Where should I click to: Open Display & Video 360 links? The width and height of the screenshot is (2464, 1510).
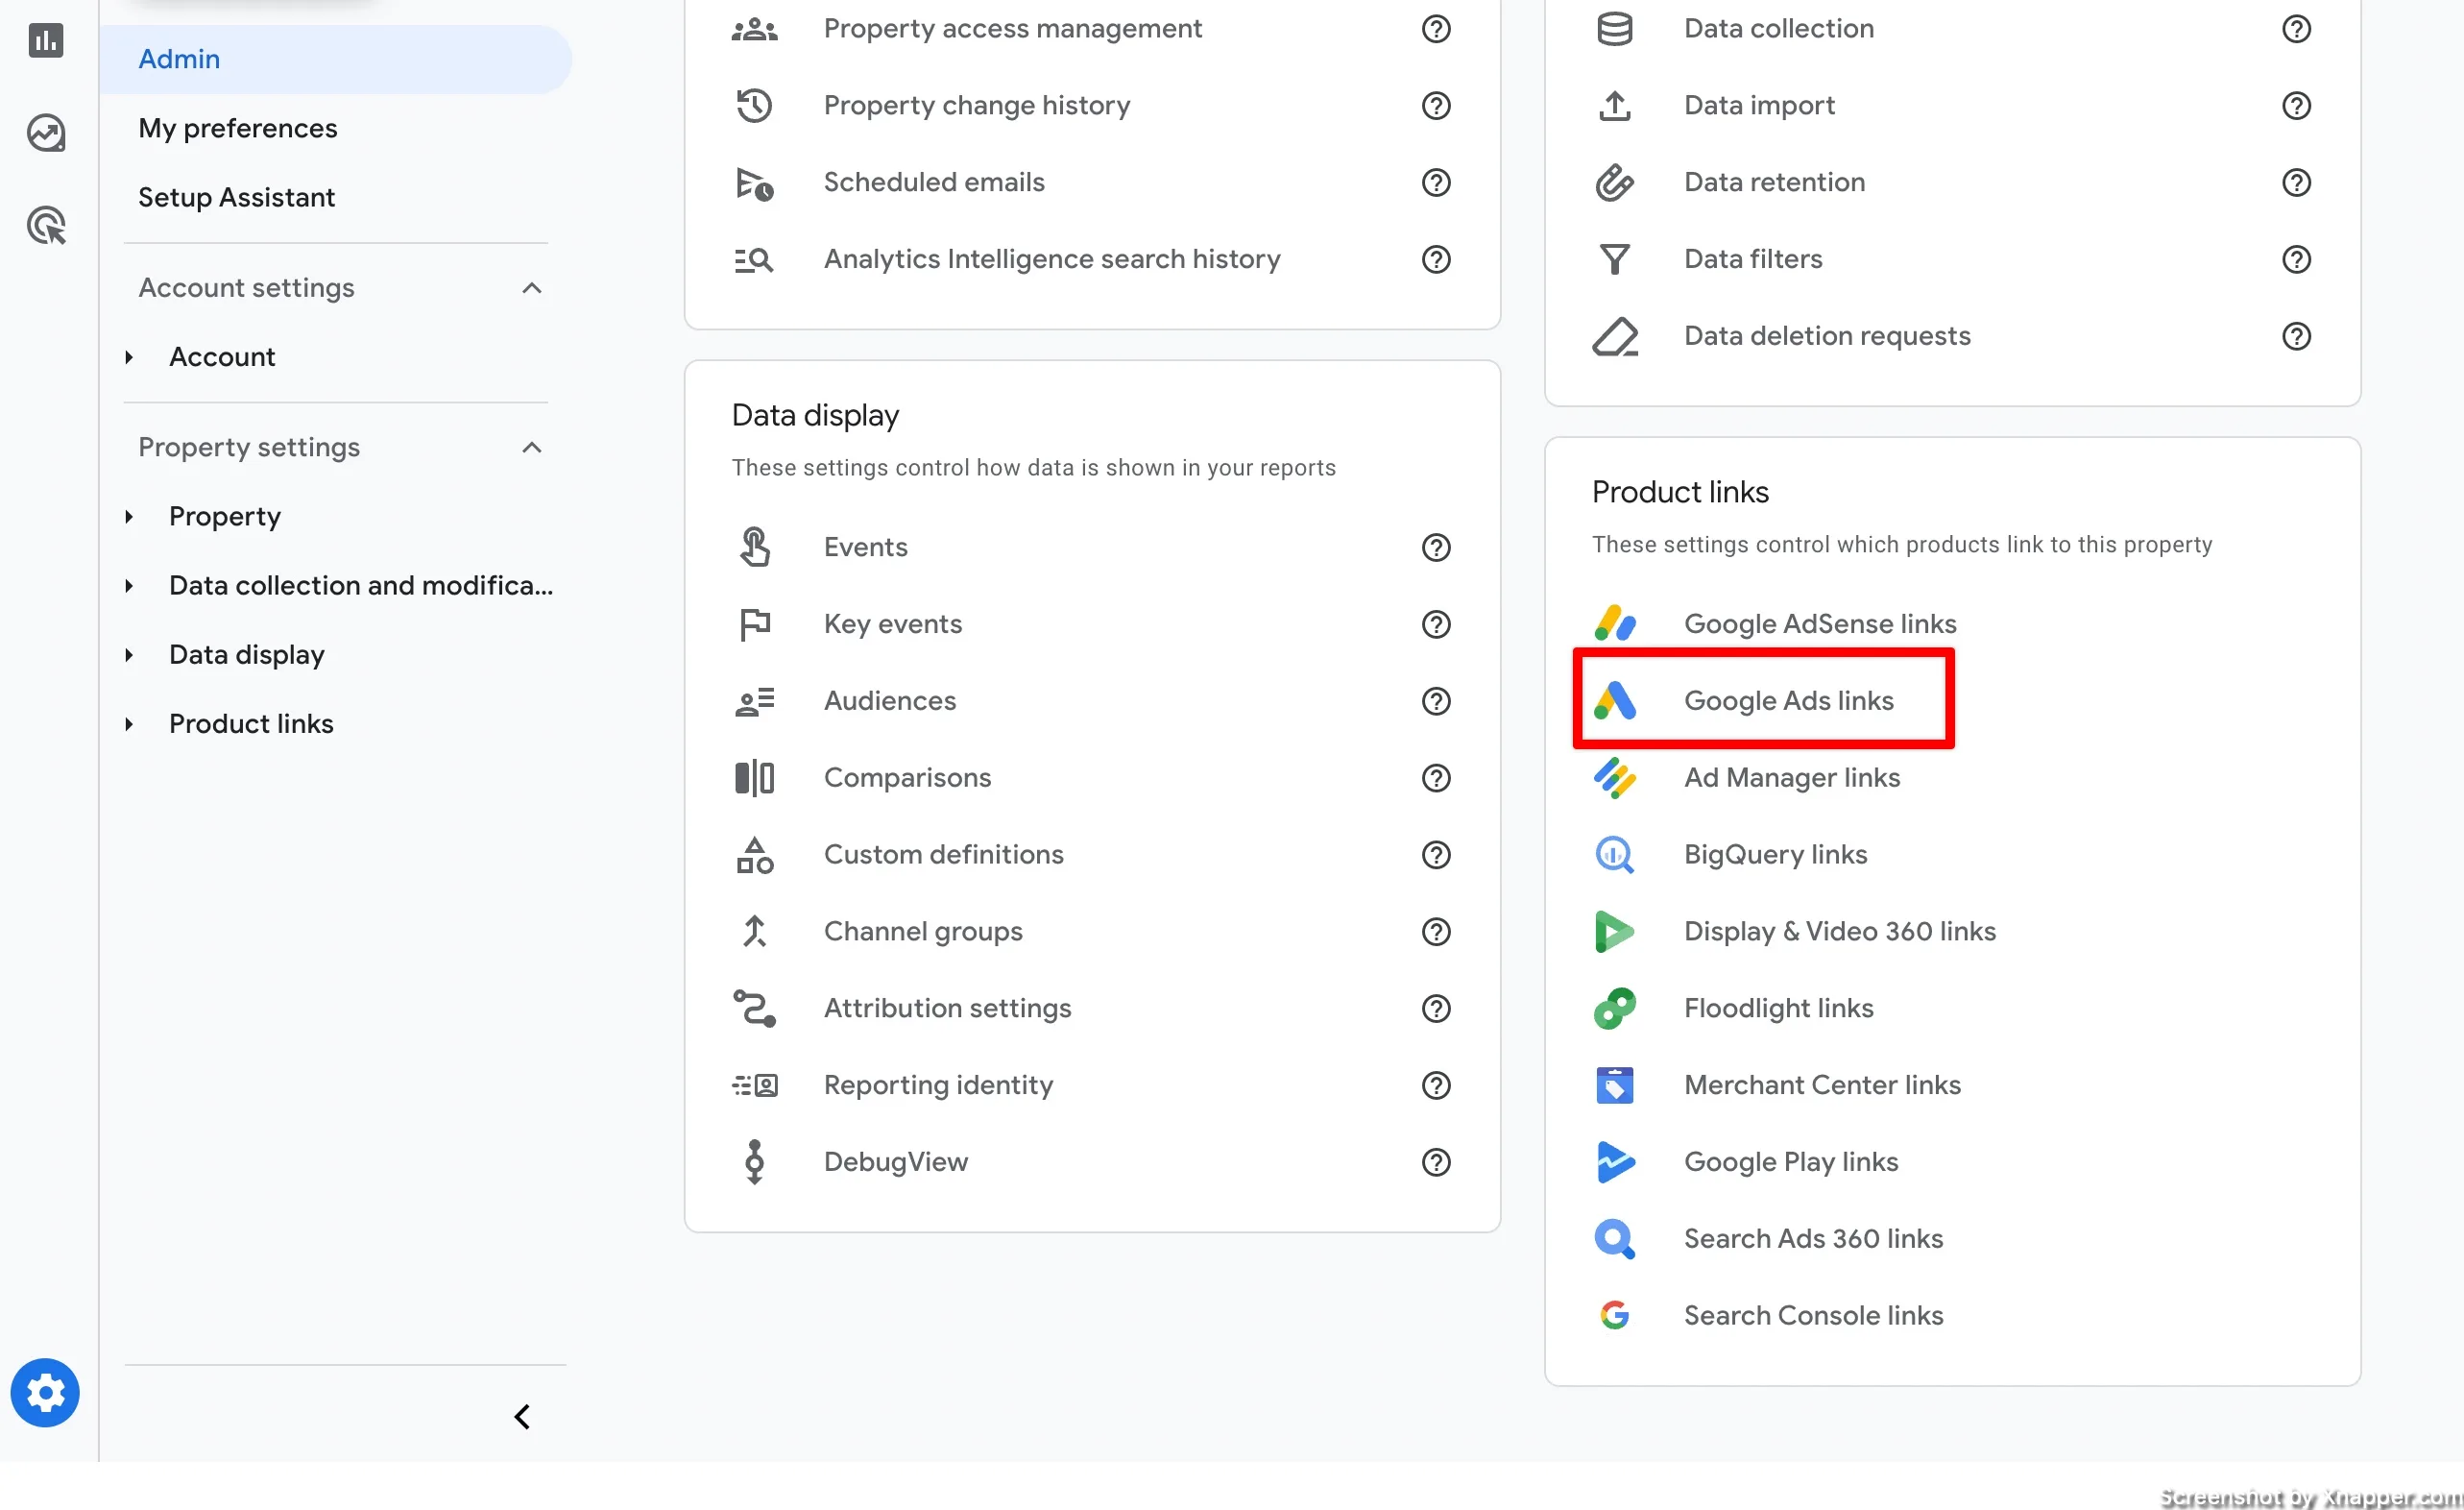click(x=1839, y=932)
